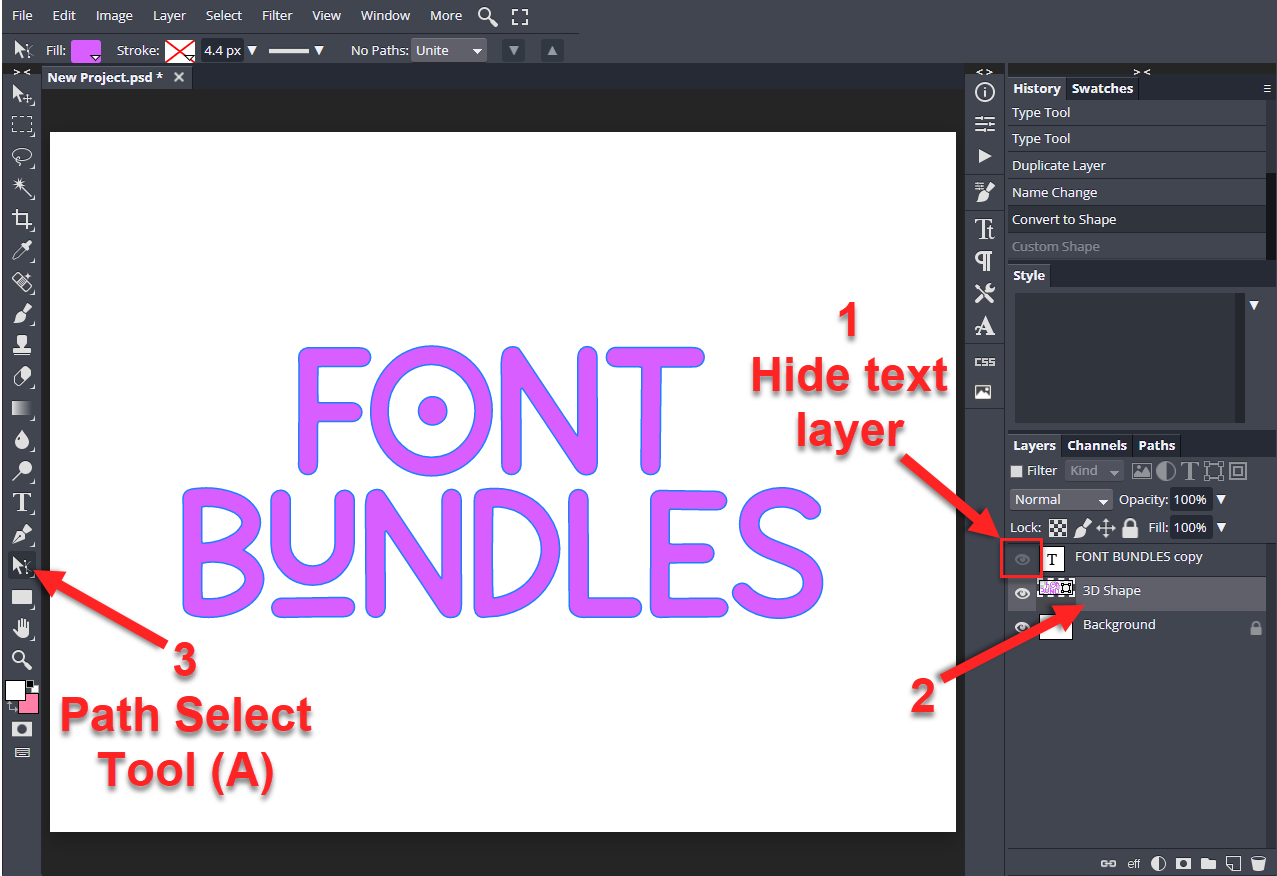Toggle lock image pixels brush icon
The image size is (1277, 876).
click(x=1082, y=527)
